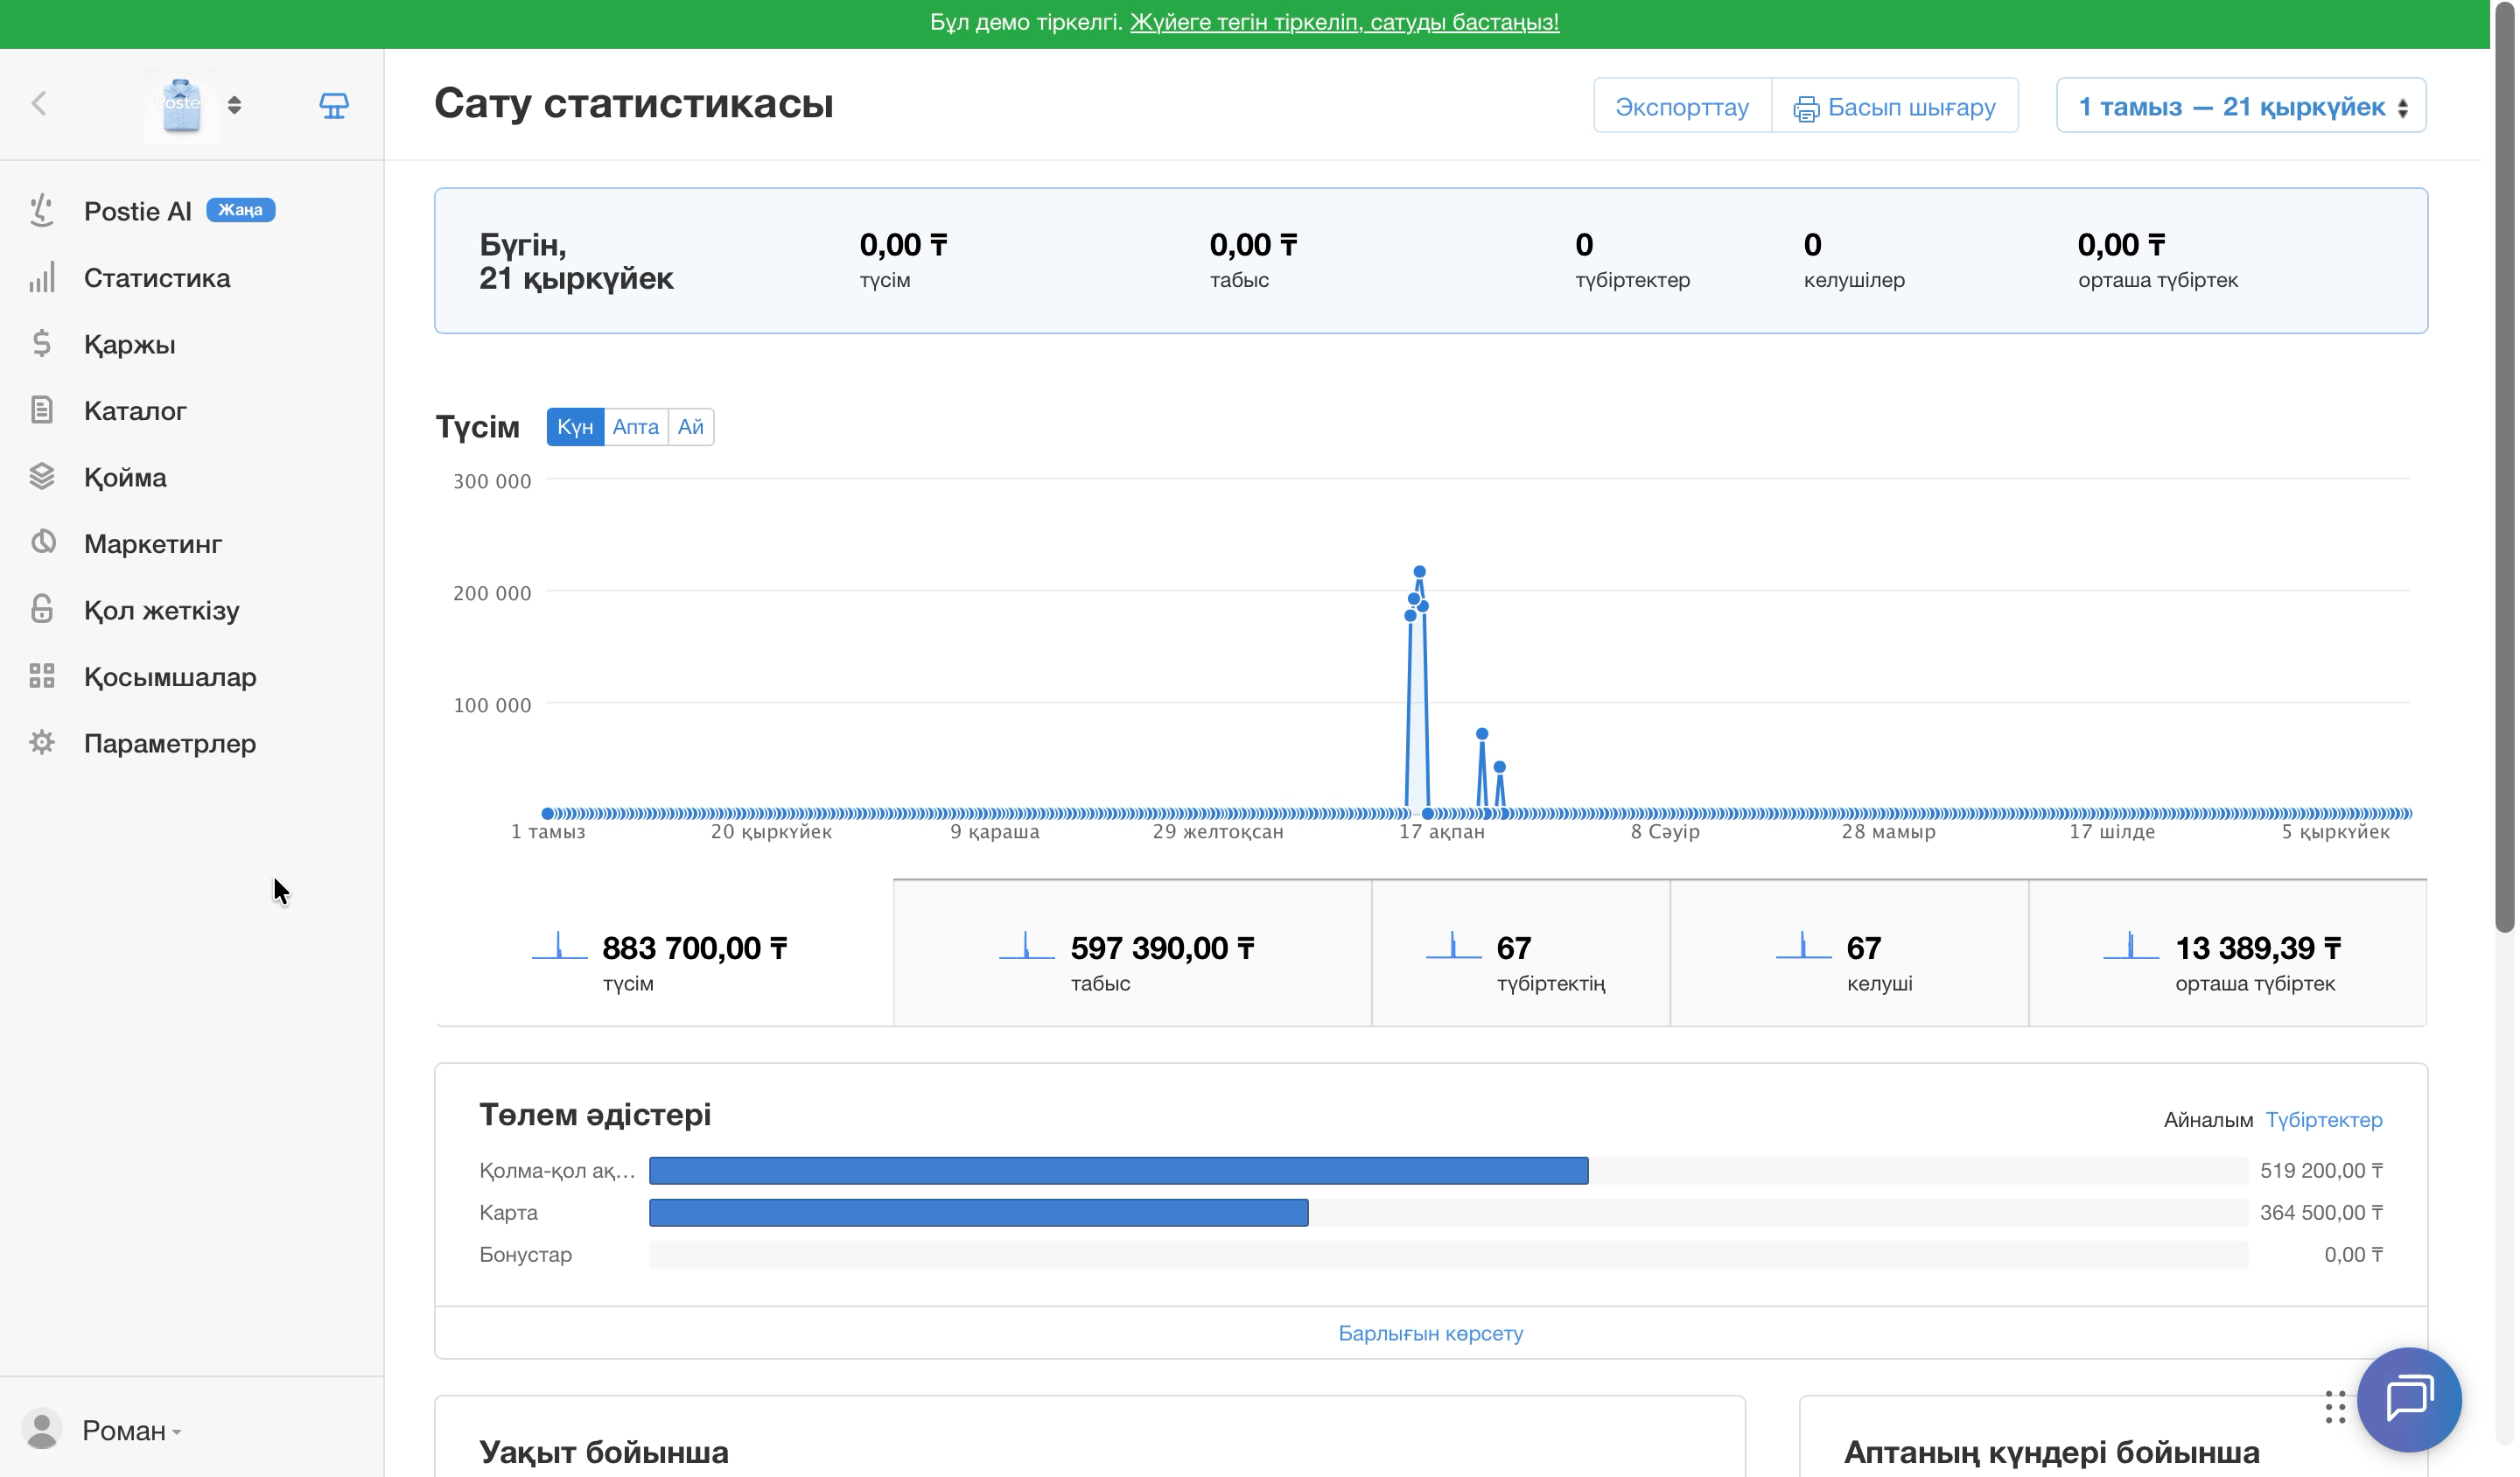
Task: Click the Барлығын көрсету link
Action: tap(1430, 1333)
